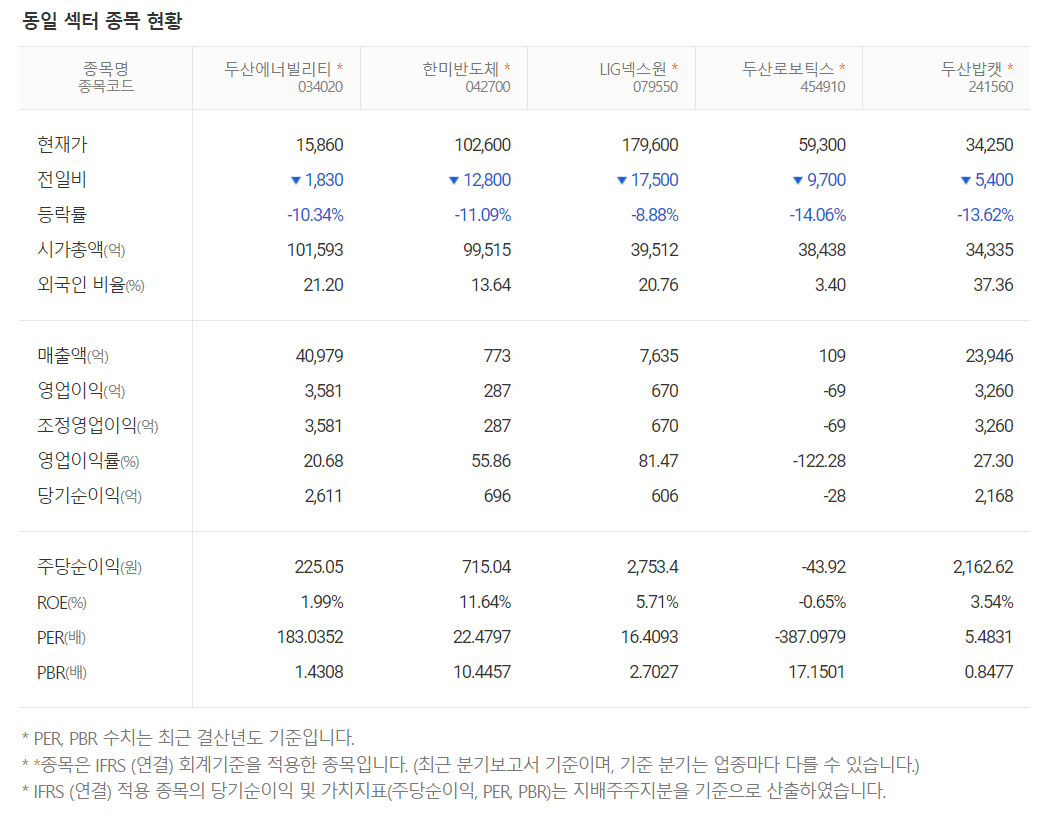Click operating margin value -122.28
This screenshot has width=1042, height=830.
pyautogui.click(x=819, y=461)
